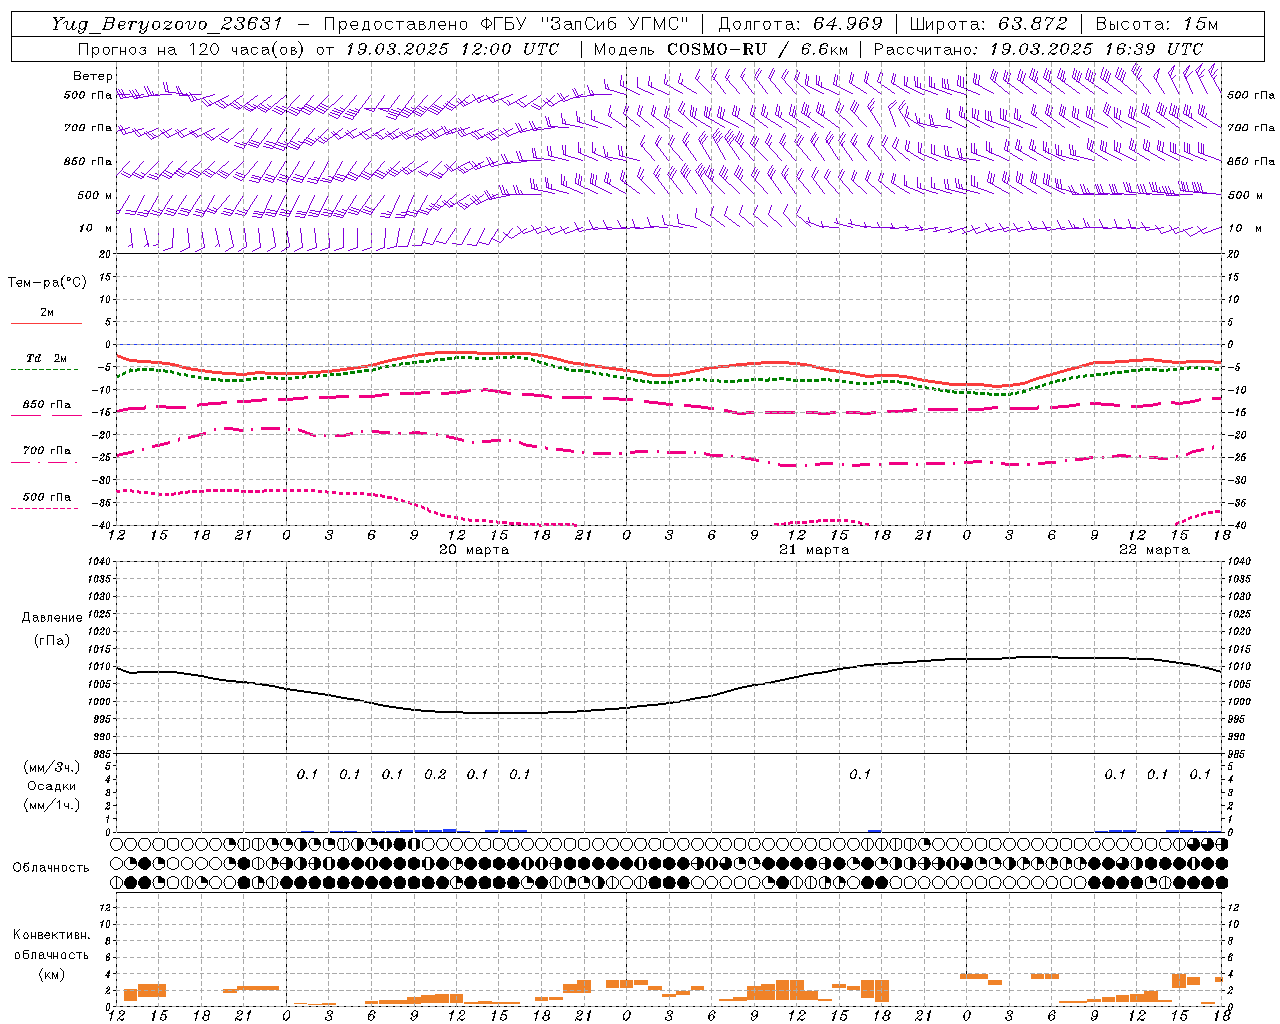
Task: Click the Широта: 63.872 value
Action: click(x=988, y=24)
